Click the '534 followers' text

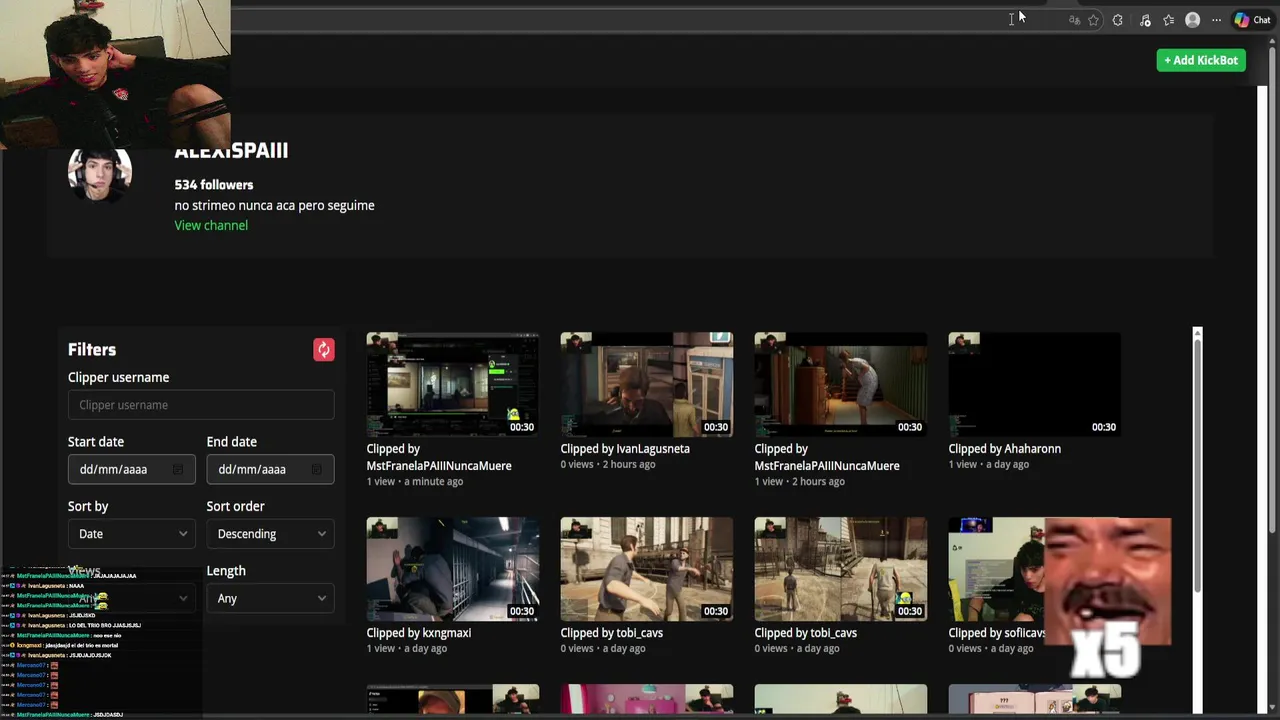[x=214, y=185]
